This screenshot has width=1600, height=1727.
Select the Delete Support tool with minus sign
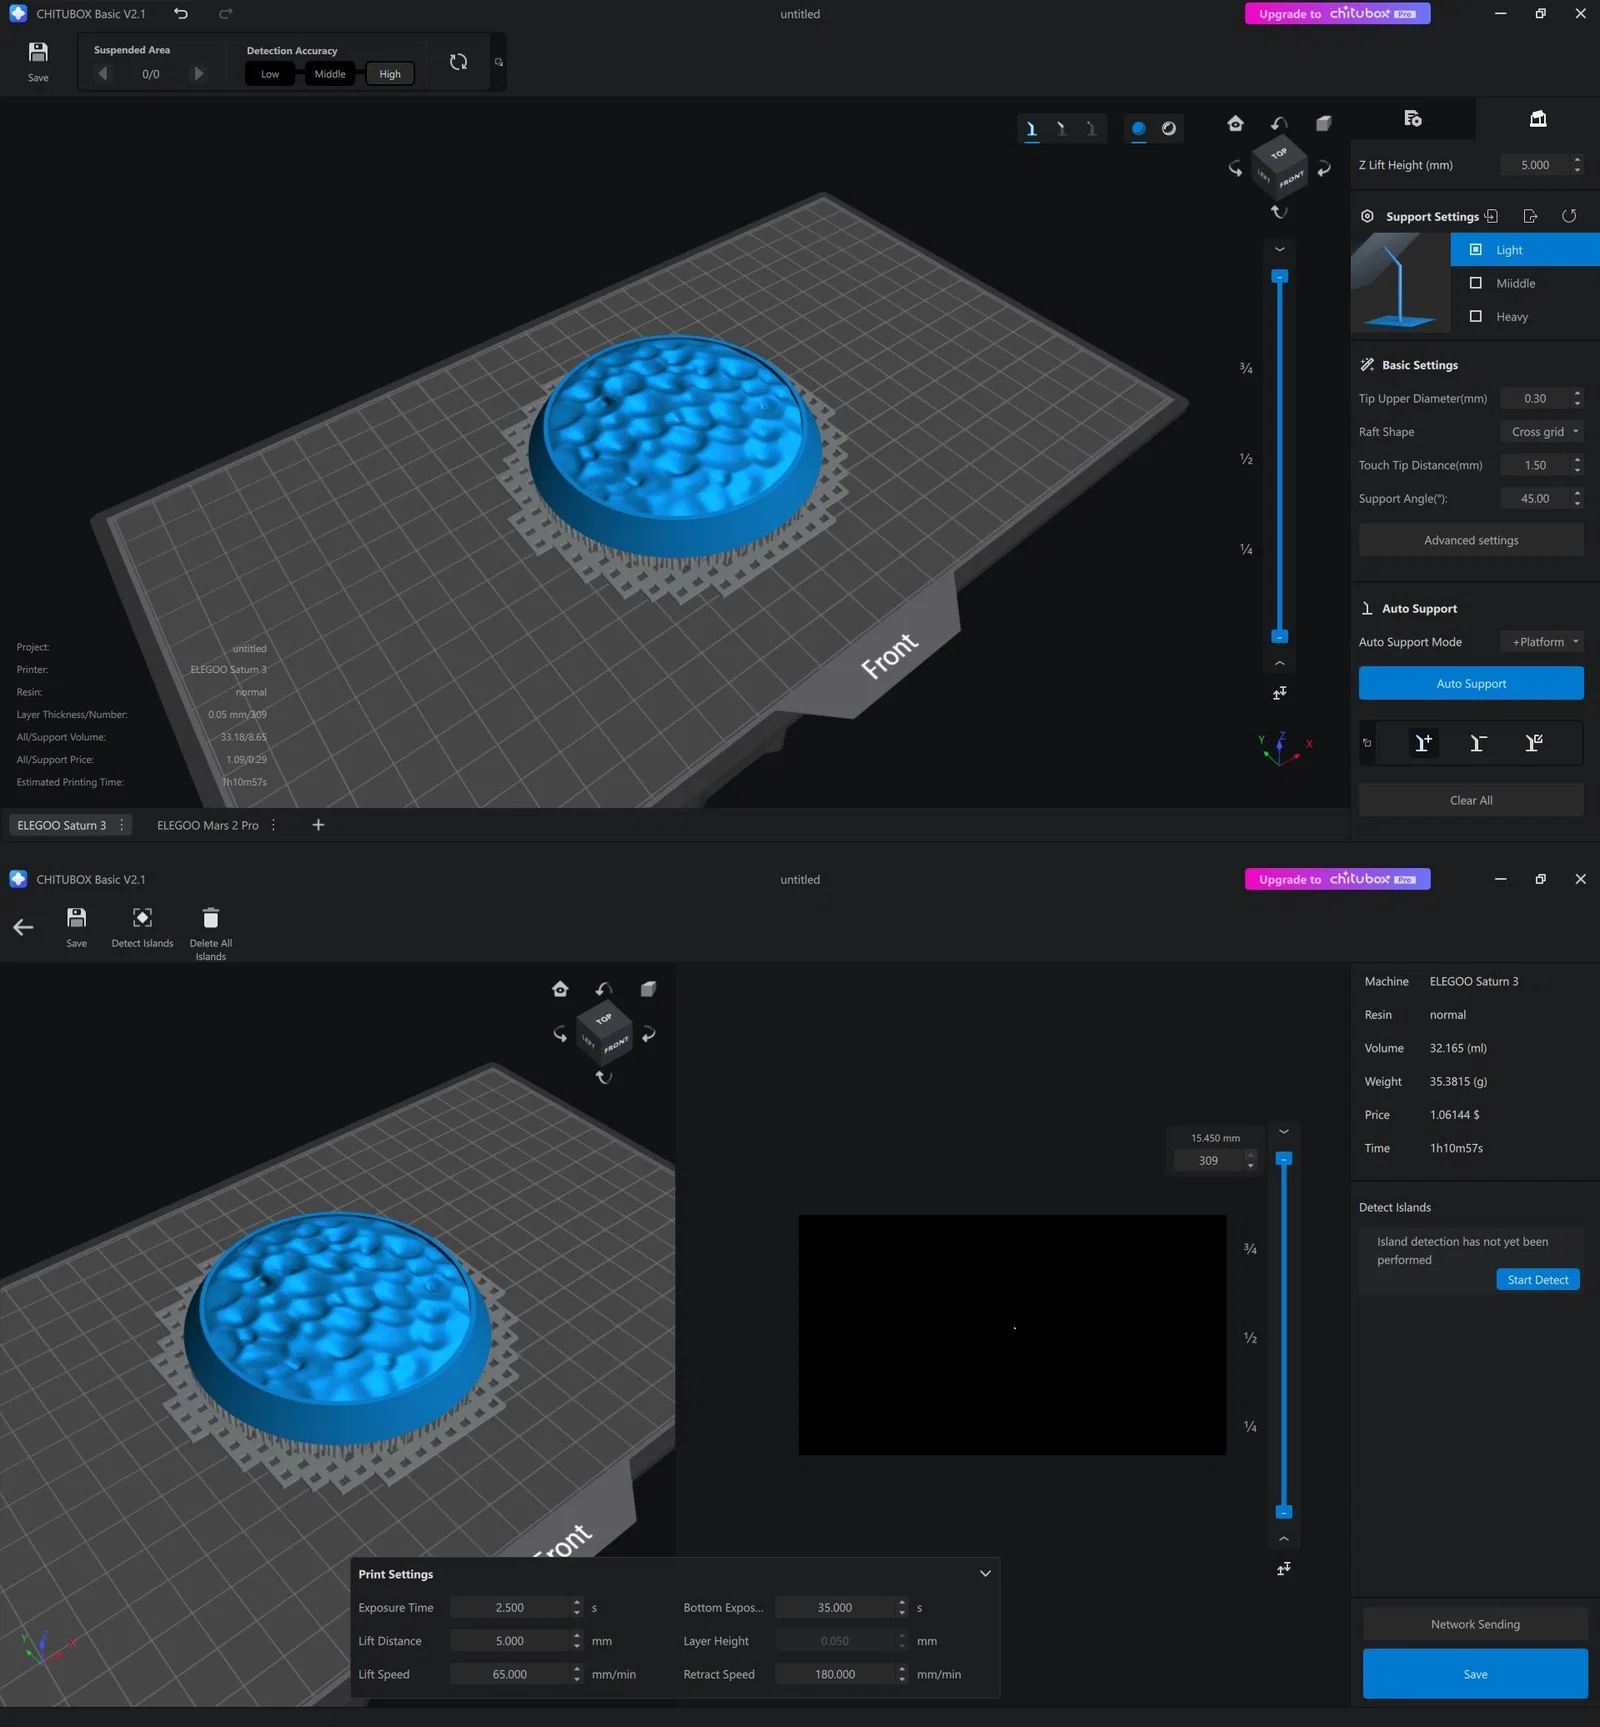coord(1478,743)
